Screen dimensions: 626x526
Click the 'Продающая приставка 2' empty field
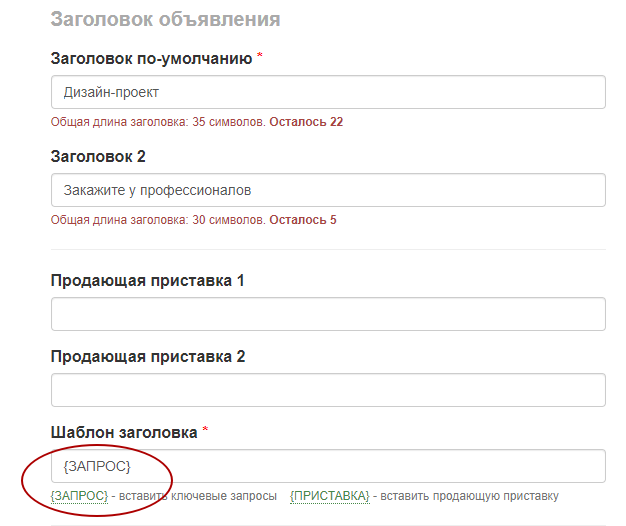[328, 390]
